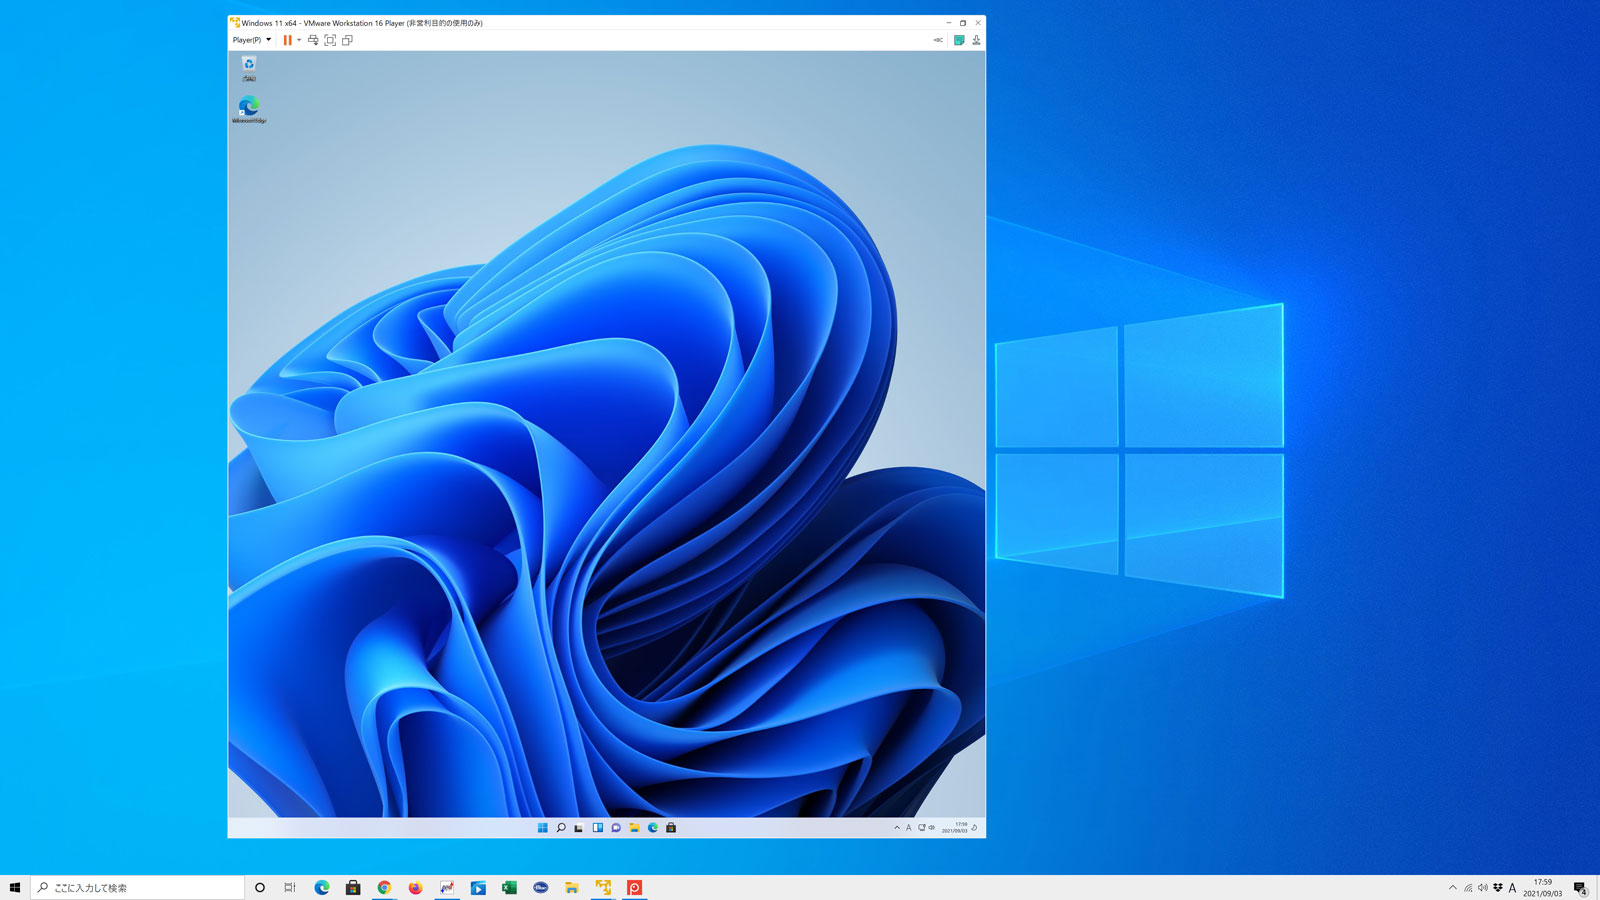Open Chat on the Windows 11 taskbar

(x=616, y=828)
